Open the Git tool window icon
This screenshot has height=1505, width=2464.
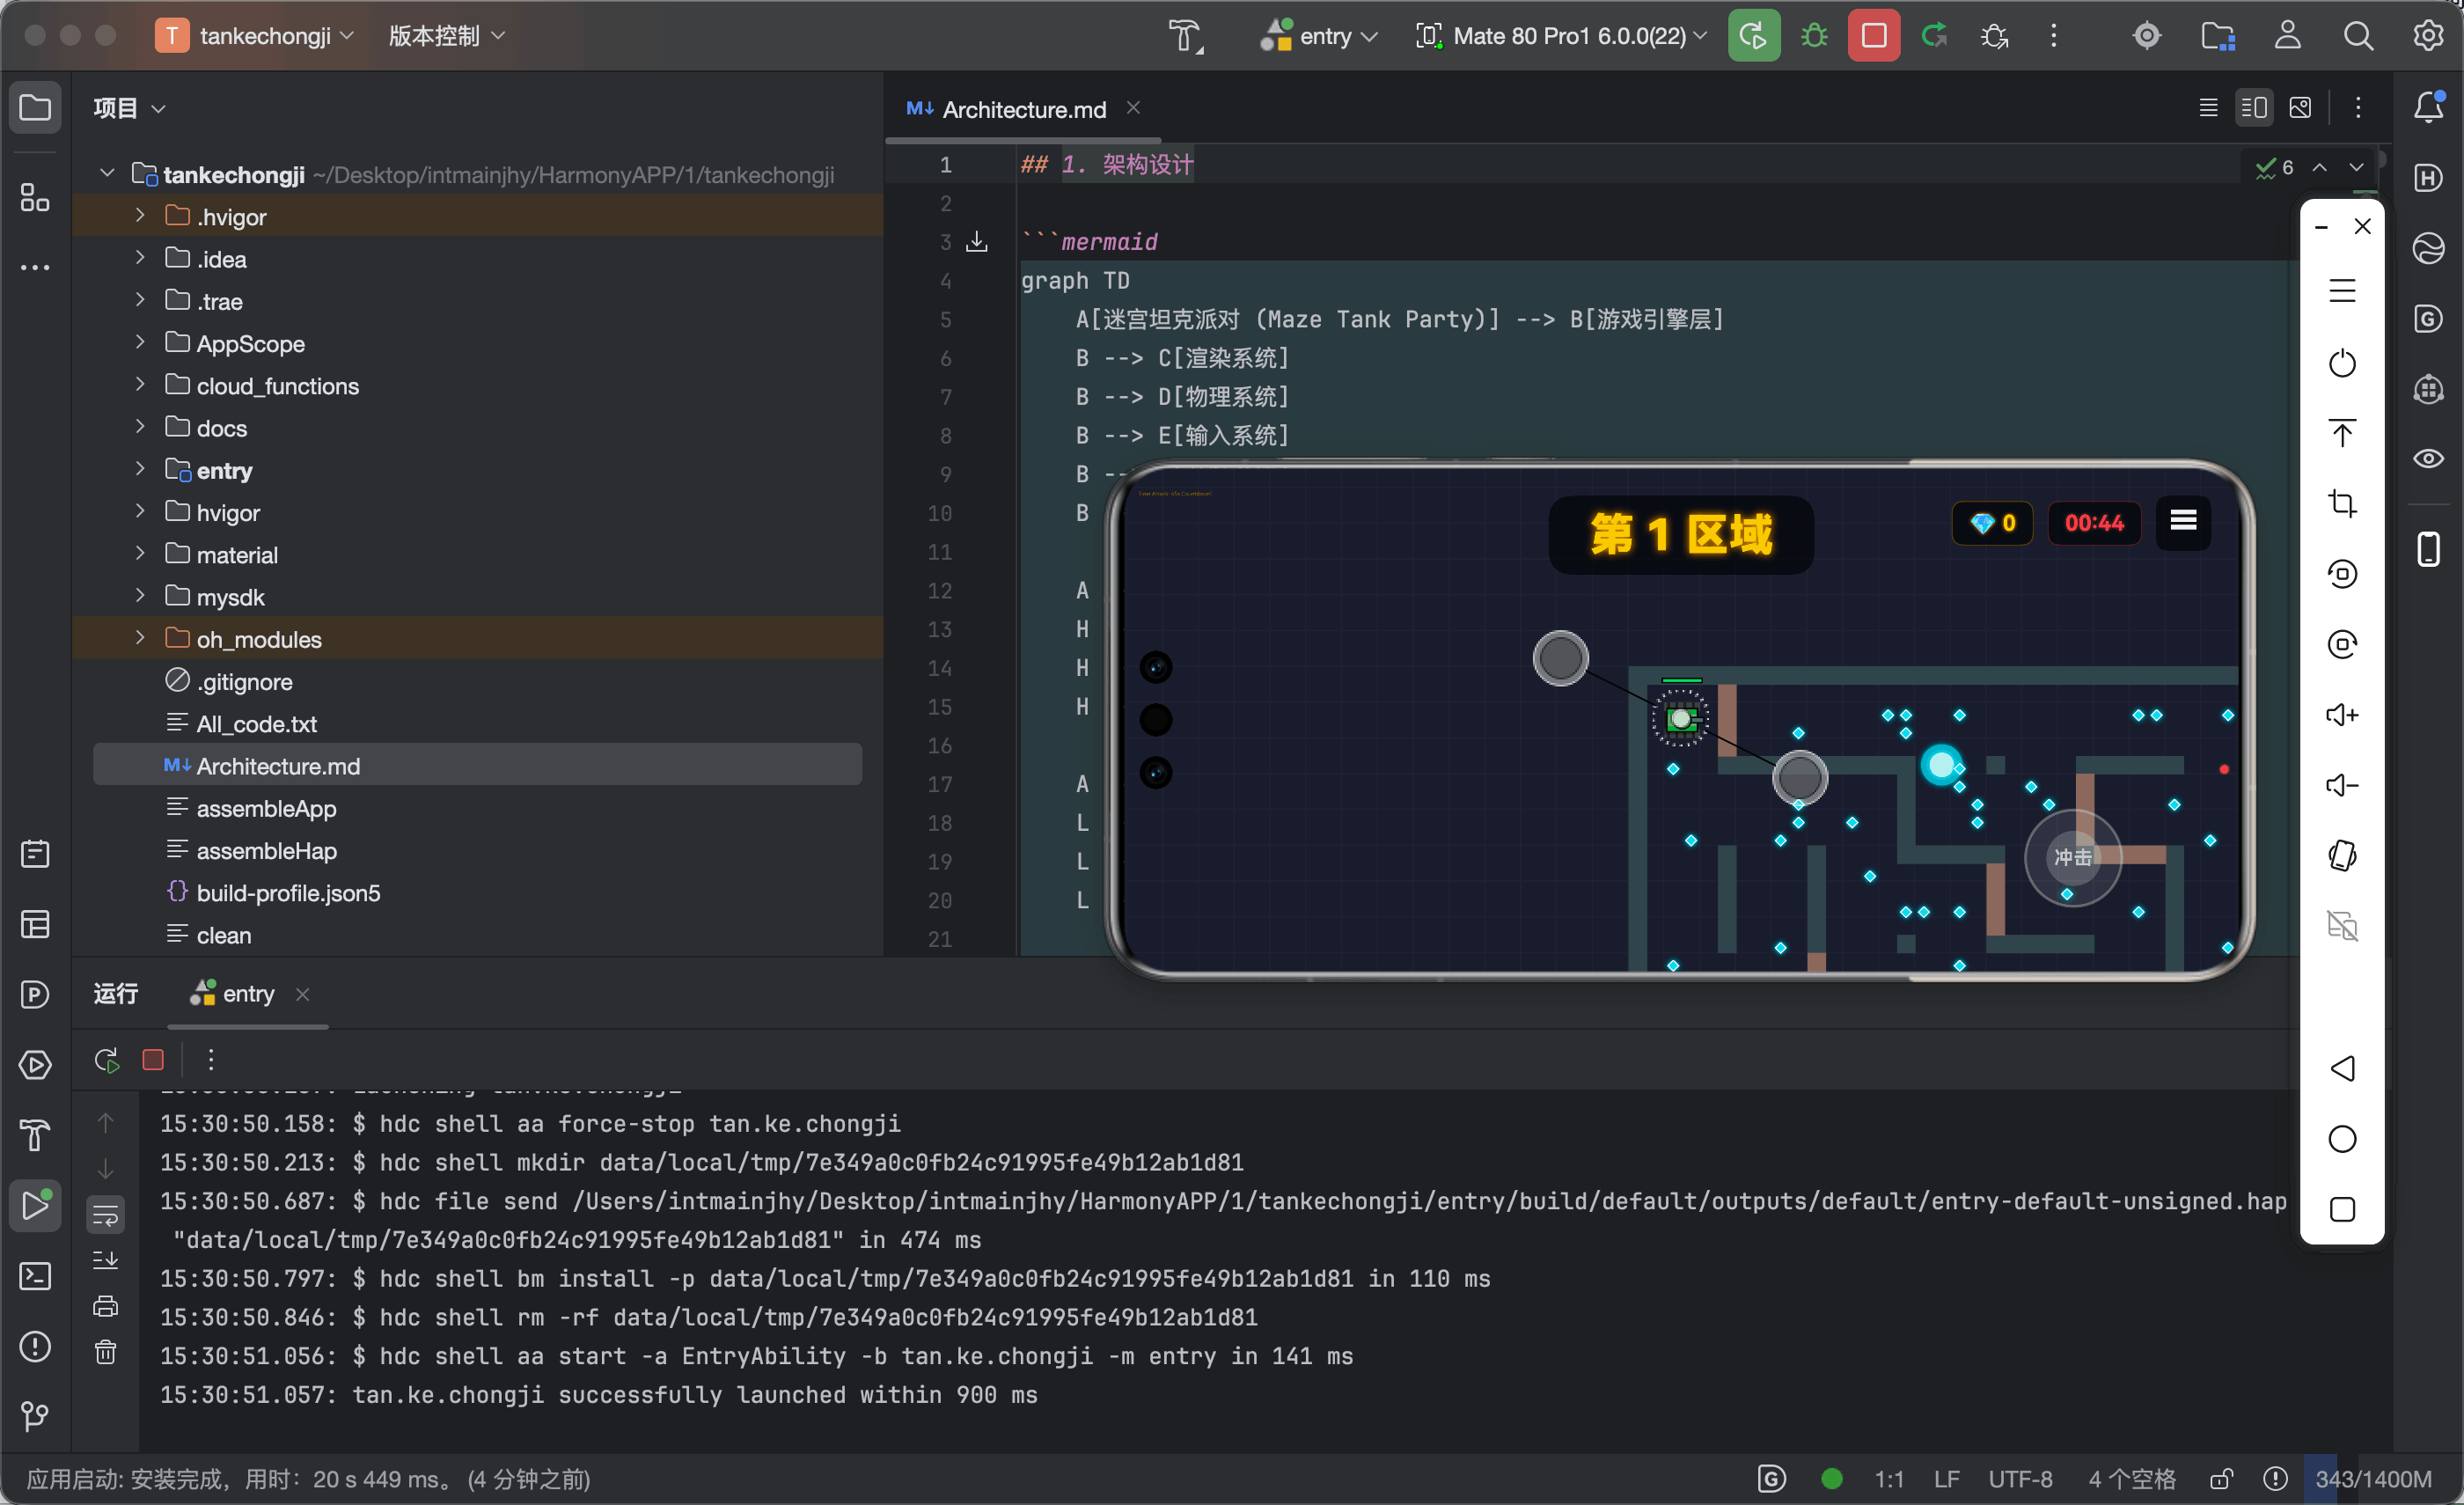click(35, 1416)
